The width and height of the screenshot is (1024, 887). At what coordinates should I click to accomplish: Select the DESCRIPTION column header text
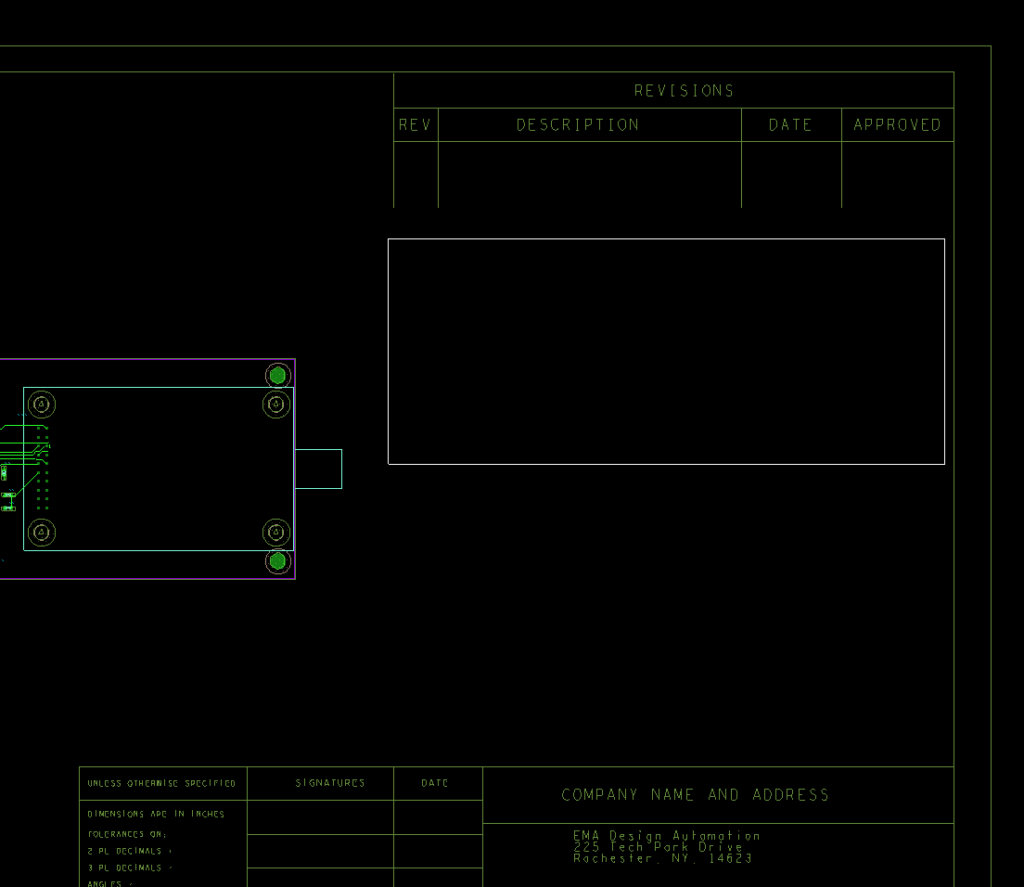tap(577, 125)
